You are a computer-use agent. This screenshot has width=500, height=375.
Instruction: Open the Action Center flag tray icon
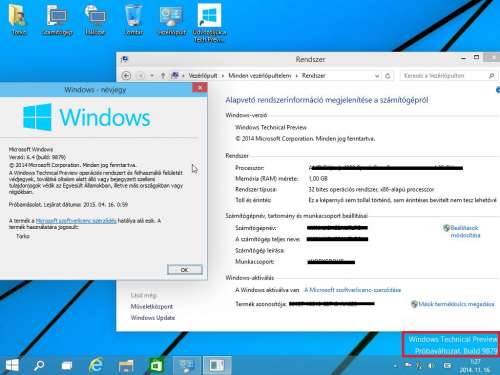pos(408,365)
